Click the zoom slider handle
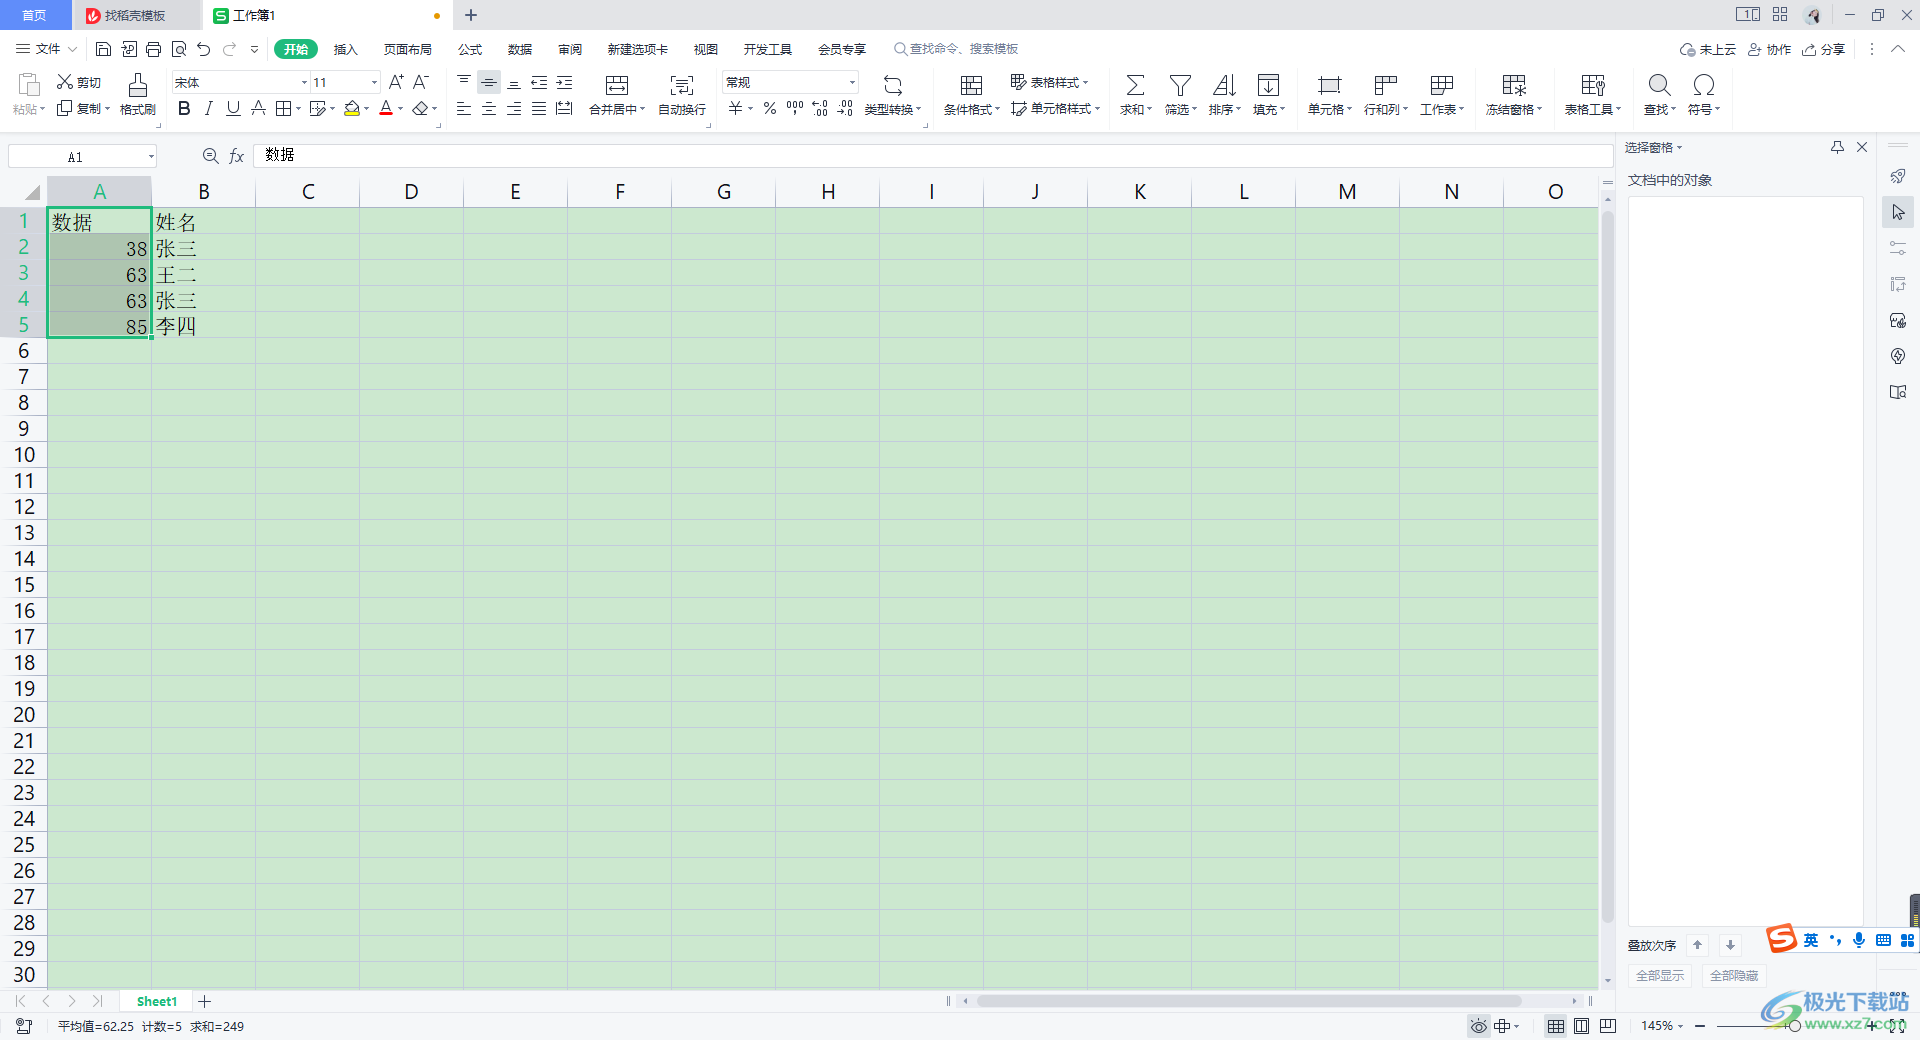The width and height of the screenshot is (1920, 1040). (x=1794, y=1026)
